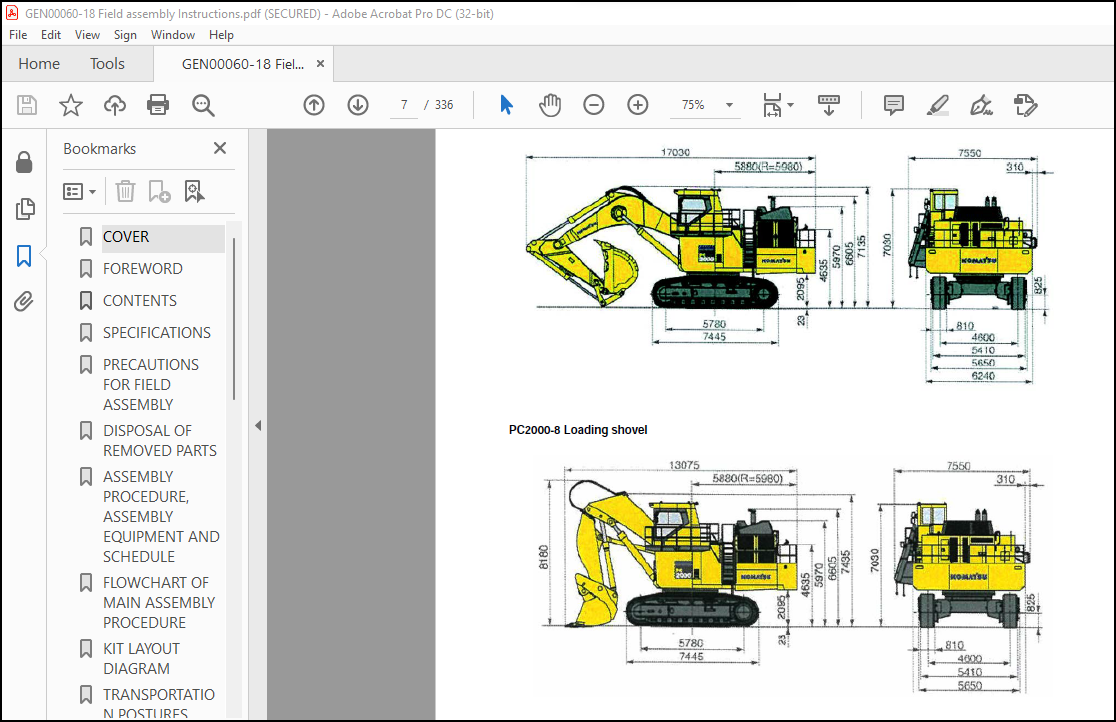The image size is (1116, 722).
Task: Click the PC2000-8 Loading shovel heading
Action: (578, 430)
